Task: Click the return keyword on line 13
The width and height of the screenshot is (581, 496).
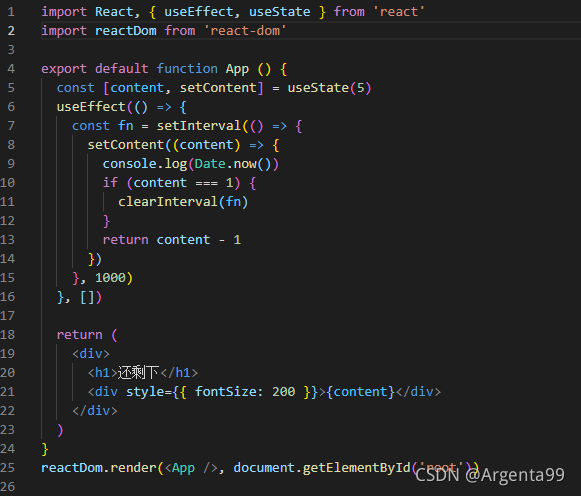Action: (125, 240)
